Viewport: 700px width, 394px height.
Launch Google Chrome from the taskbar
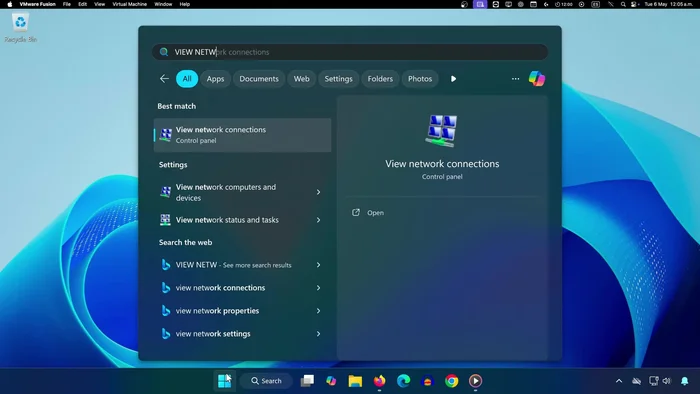[x=451, y=381]
